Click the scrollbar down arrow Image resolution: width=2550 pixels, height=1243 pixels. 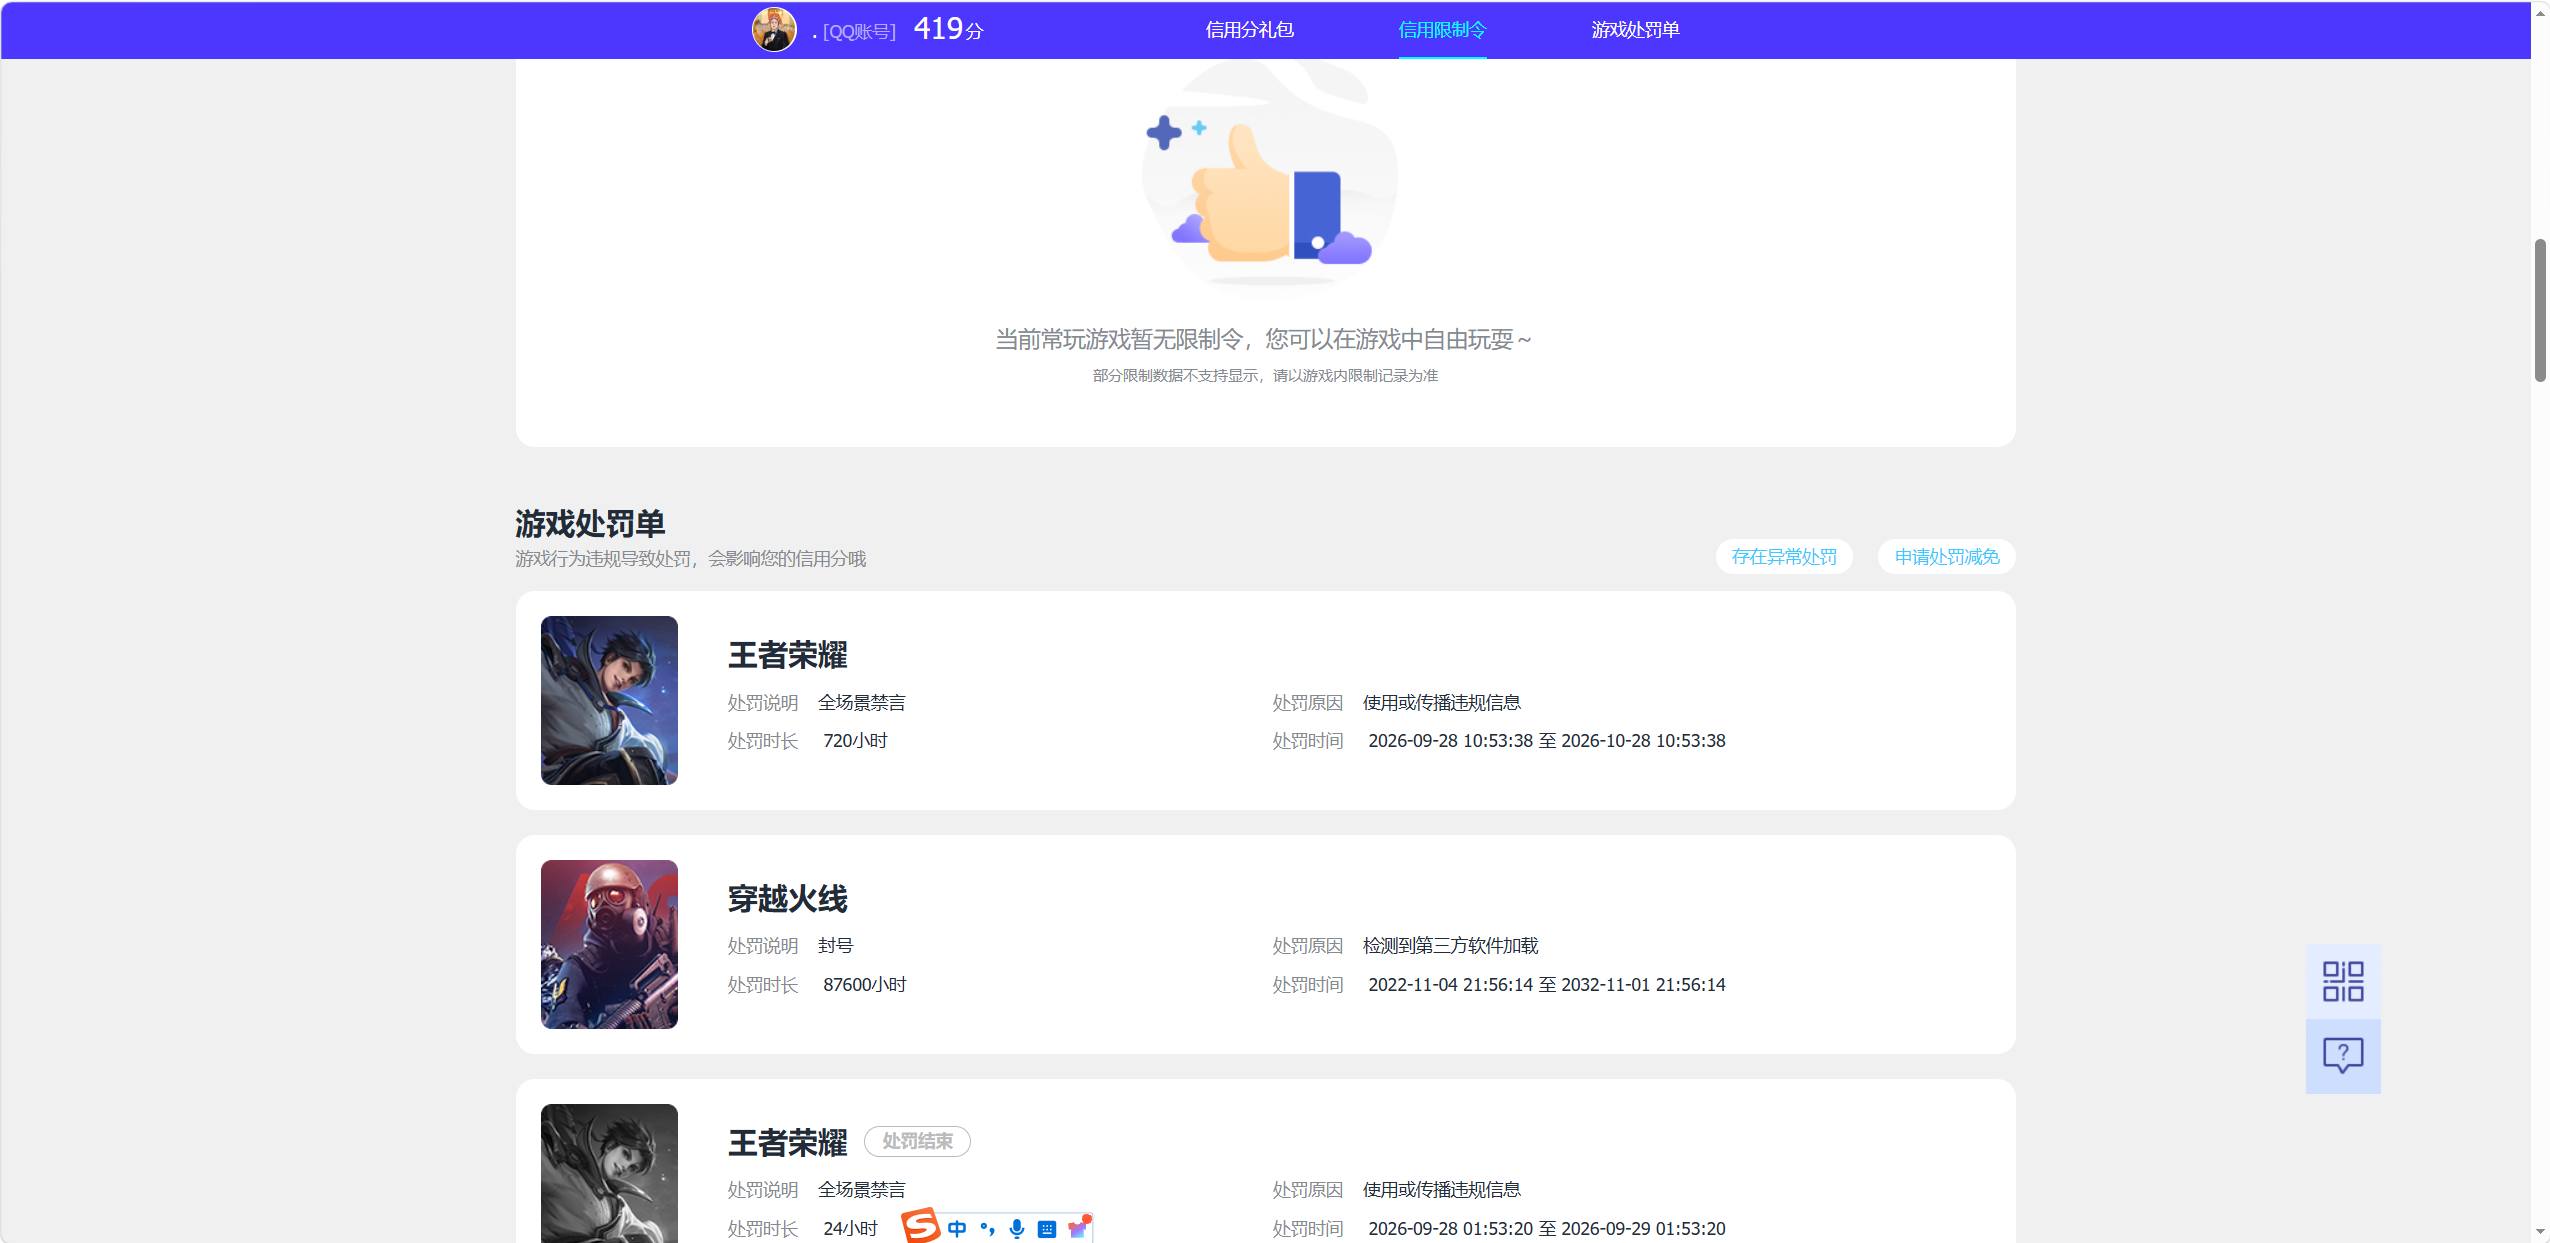click(2540, 1232)
